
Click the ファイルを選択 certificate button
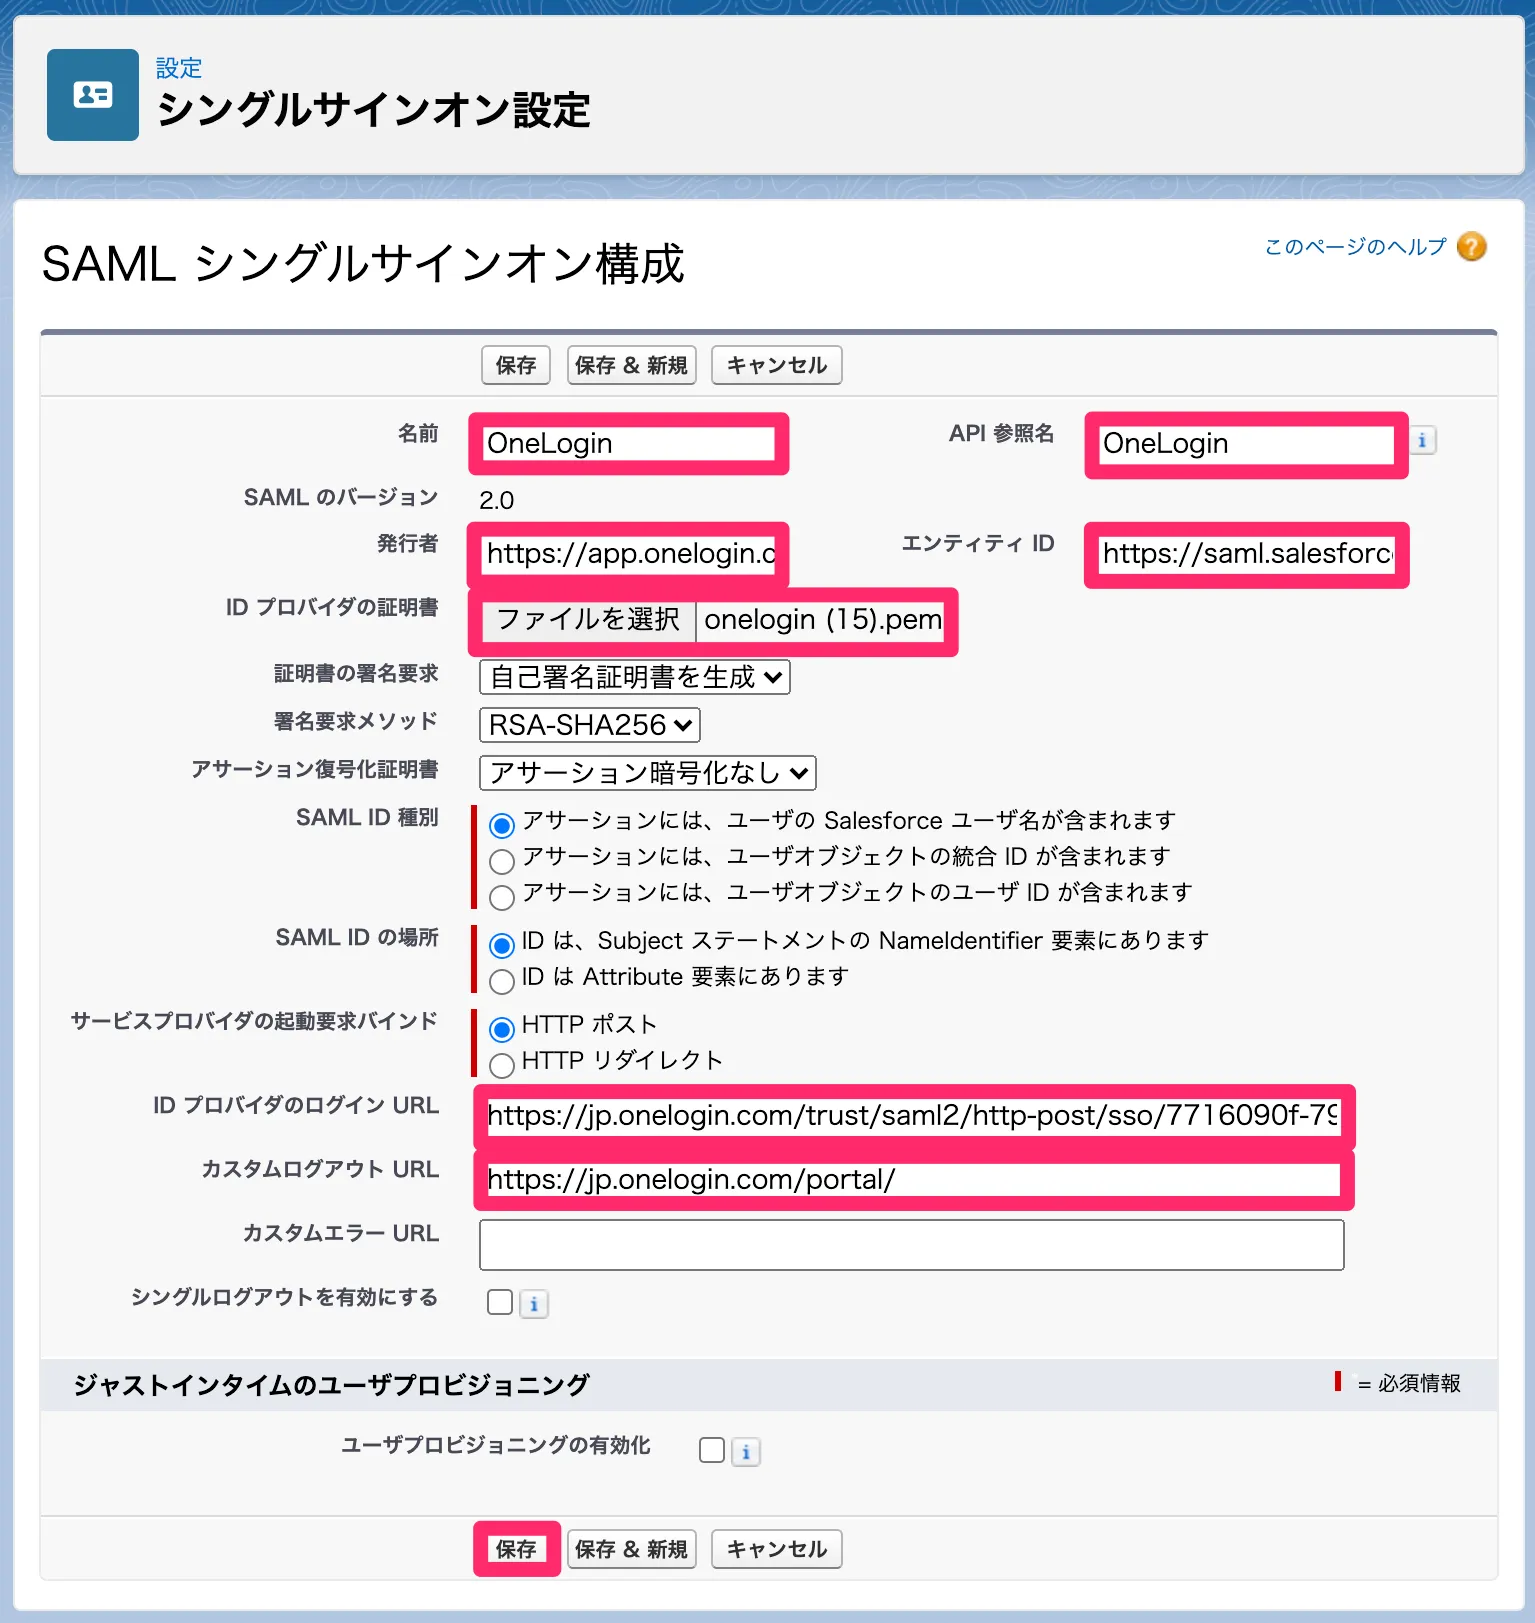[588, 620]
